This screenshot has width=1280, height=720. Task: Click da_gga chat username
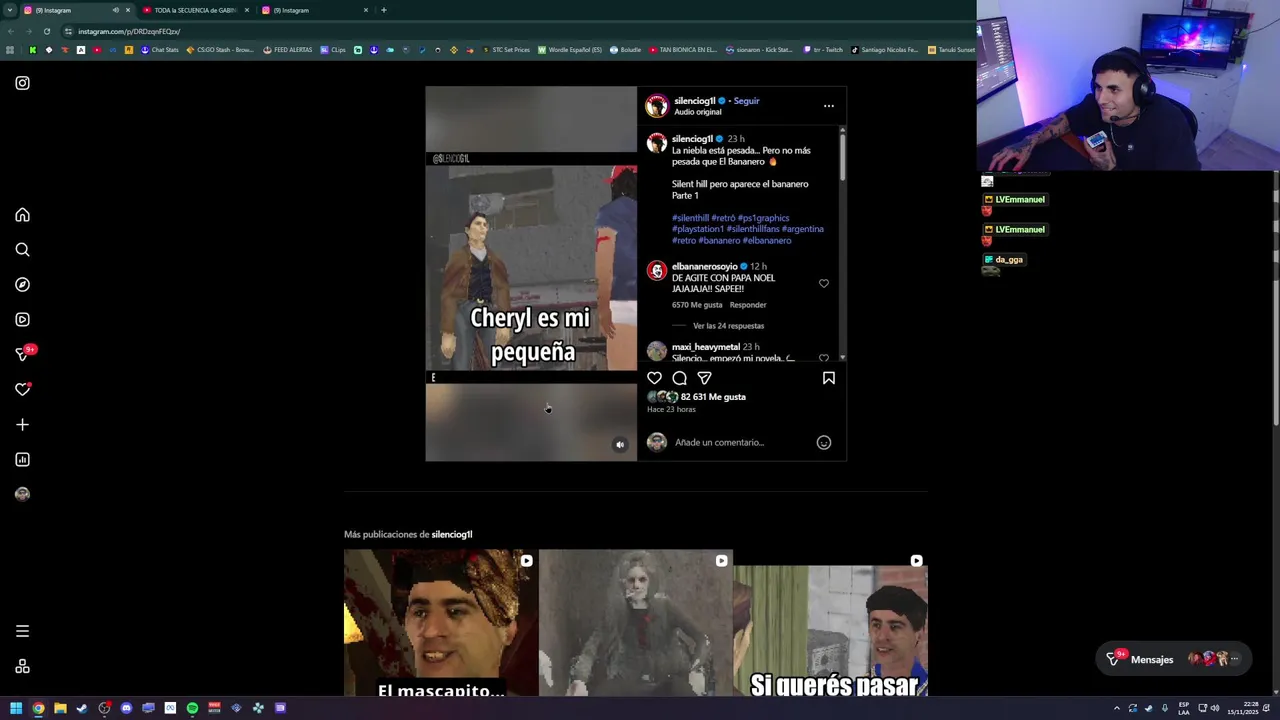point(1009,260)
